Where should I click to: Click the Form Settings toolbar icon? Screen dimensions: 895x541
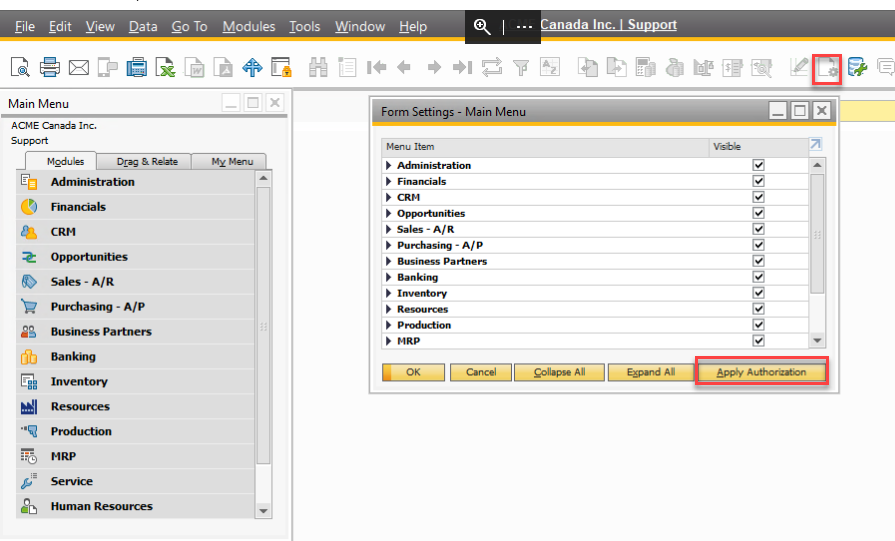coord(827,68)
